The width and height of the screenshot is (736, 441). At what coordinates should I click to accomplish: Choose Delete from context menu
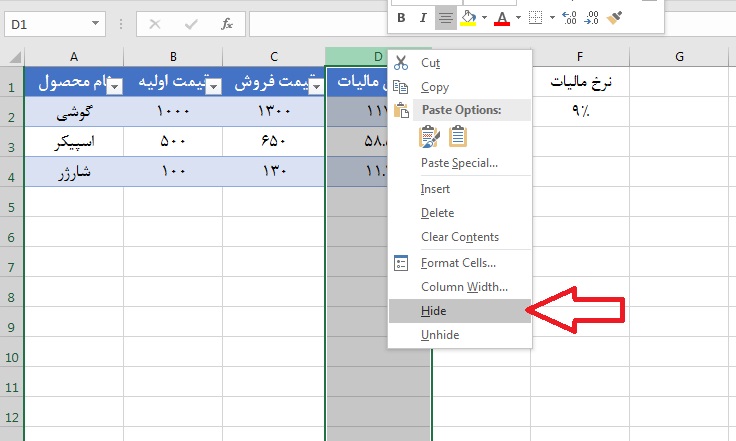[x=460, y=213]
